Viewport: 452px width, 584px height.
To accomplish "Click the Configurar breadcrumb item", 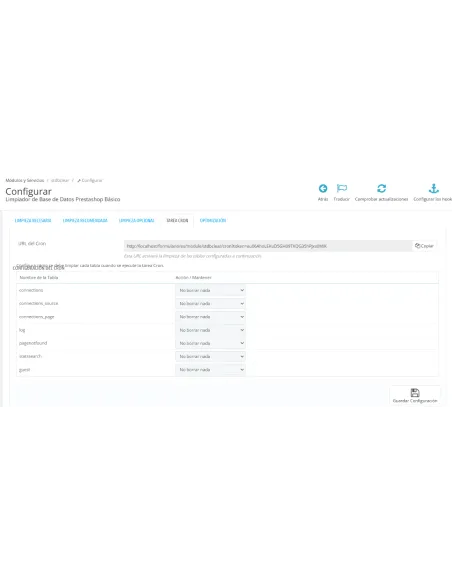I will click(90, 180).
